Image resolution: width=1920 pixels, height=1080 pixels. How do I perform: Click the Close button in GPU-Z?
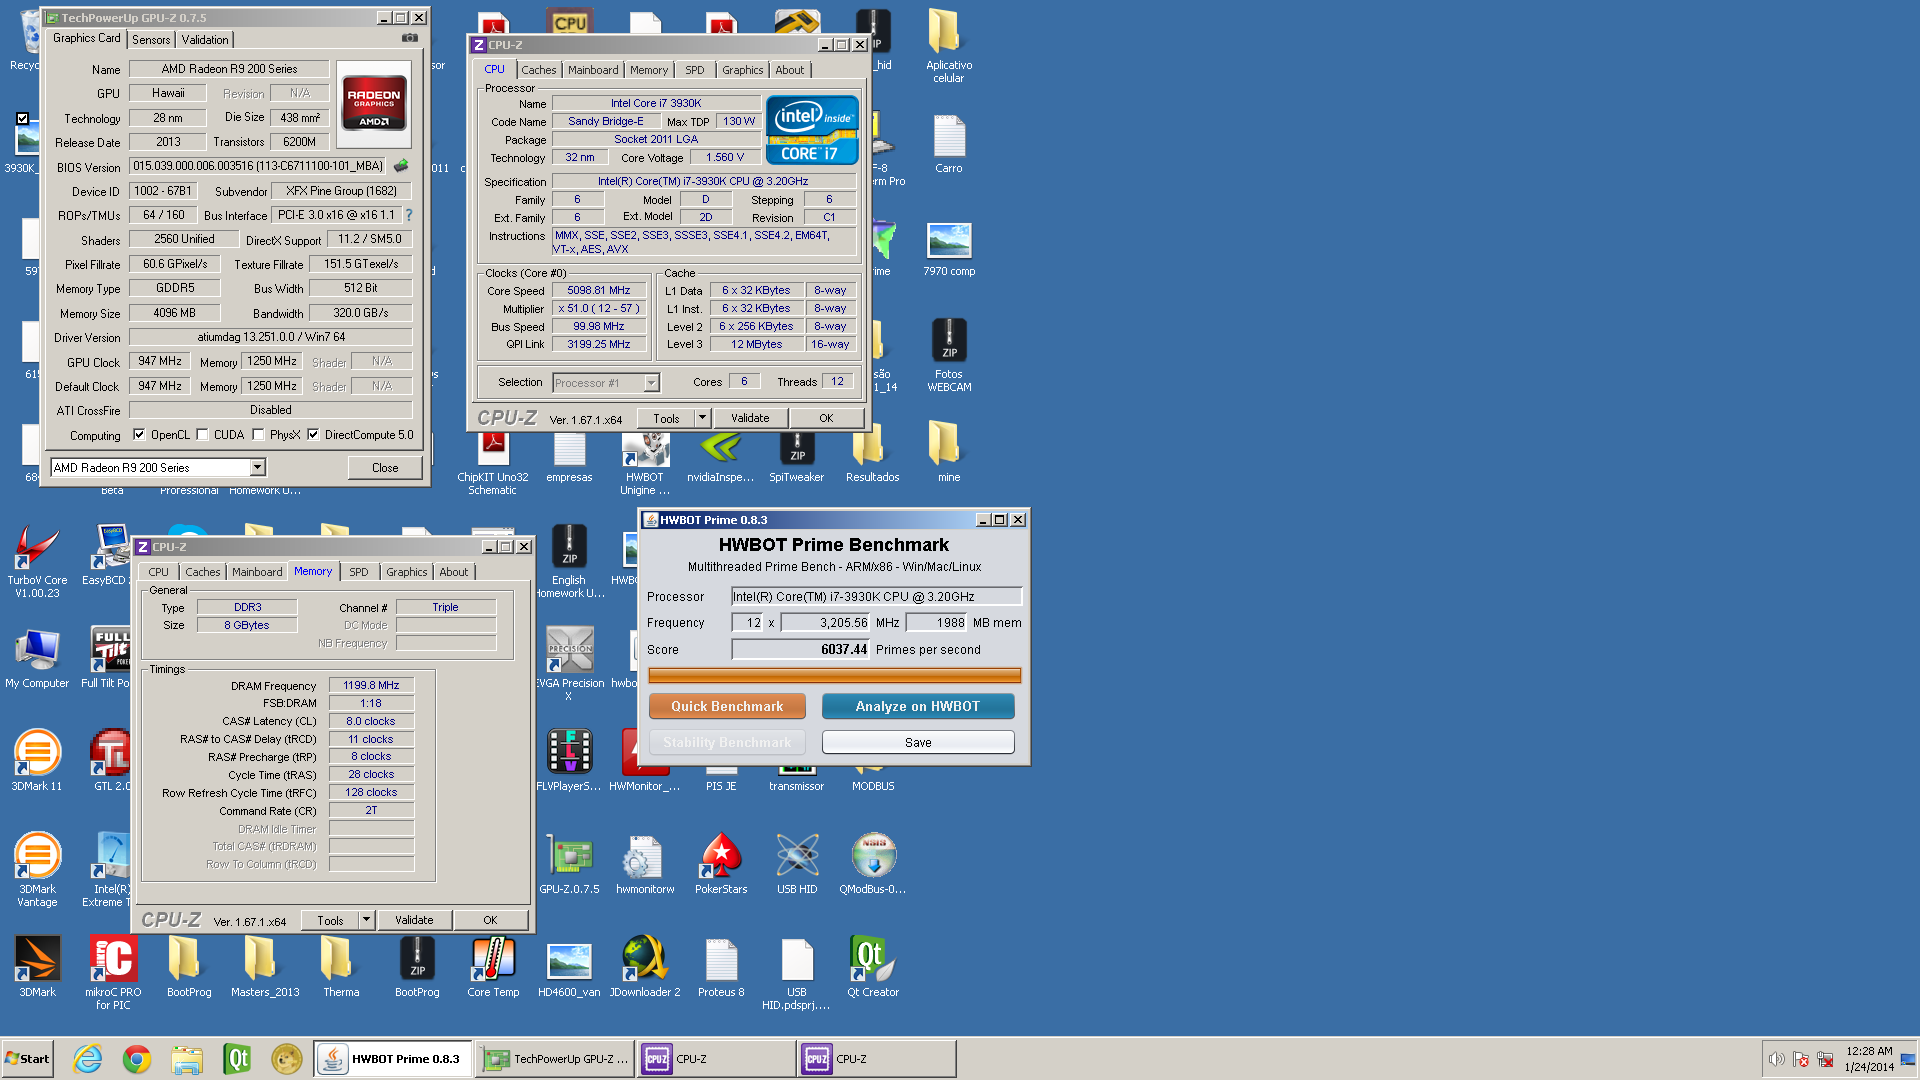click(x=385, y=467)
